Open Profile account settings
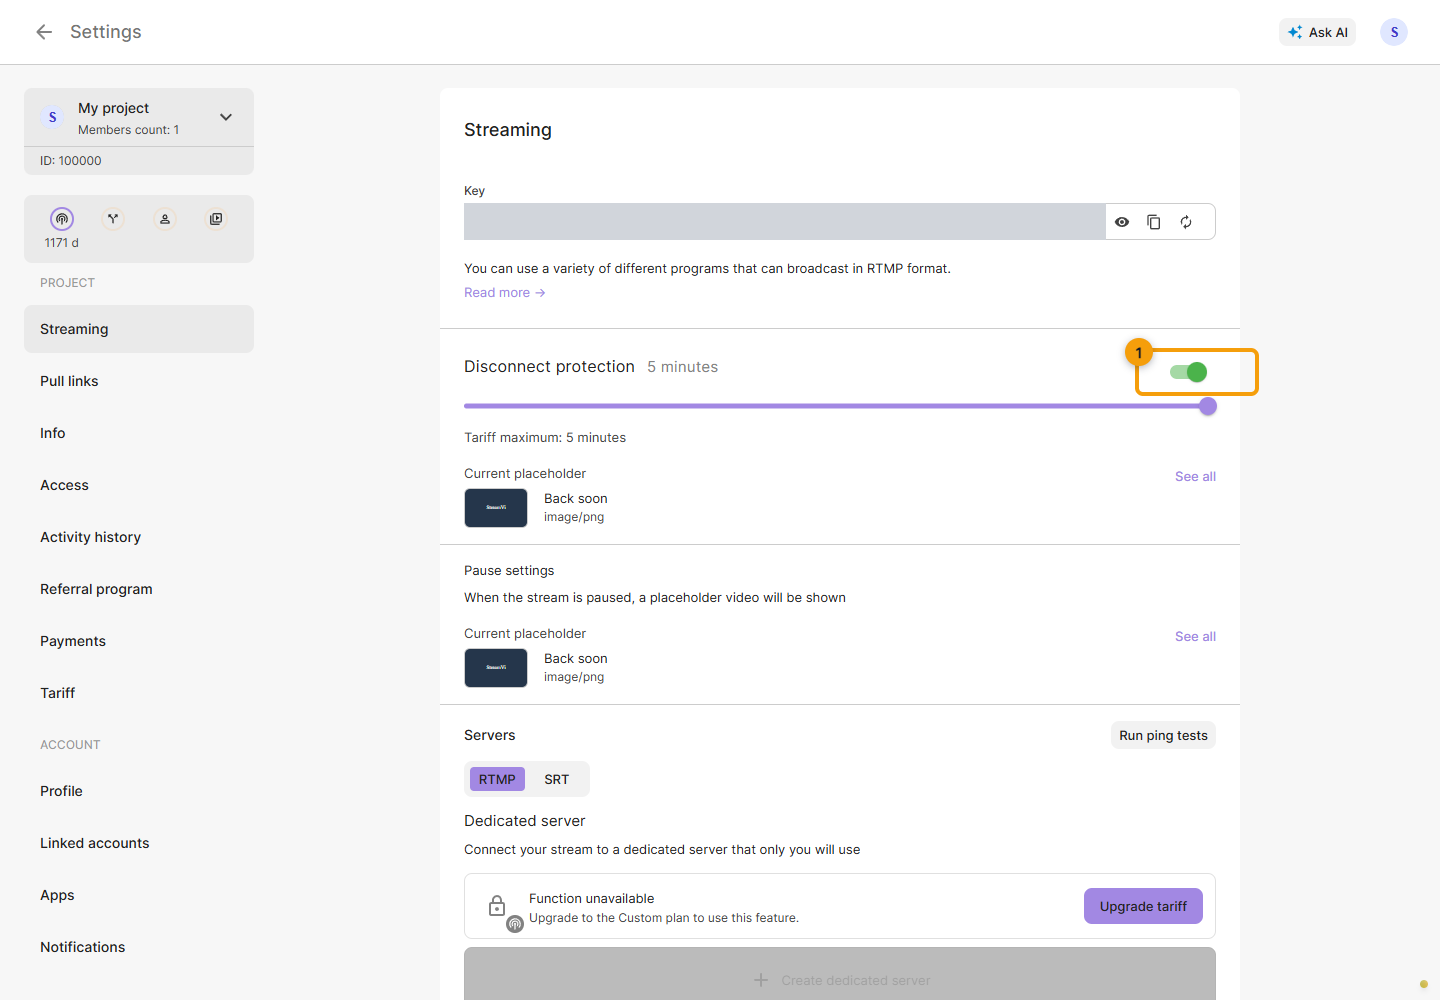 tap(139, 791)
